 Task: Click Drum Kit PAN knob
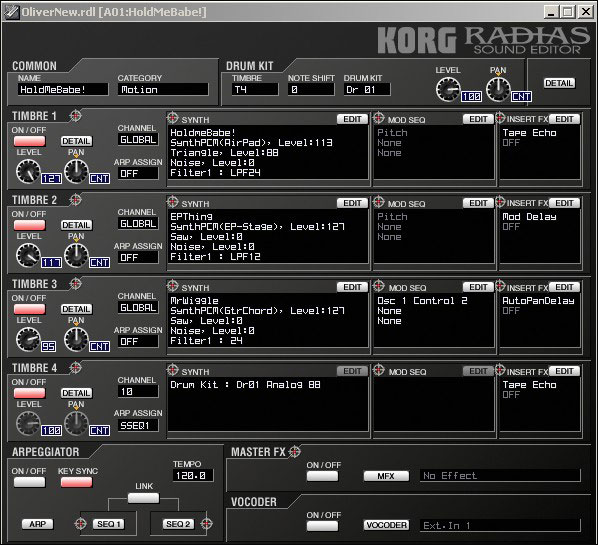pos(498,90)
